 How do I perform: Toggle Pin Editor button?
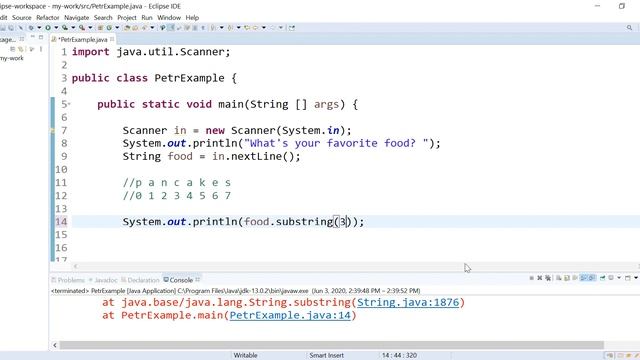pyautogui.click(x=292, y=28)
